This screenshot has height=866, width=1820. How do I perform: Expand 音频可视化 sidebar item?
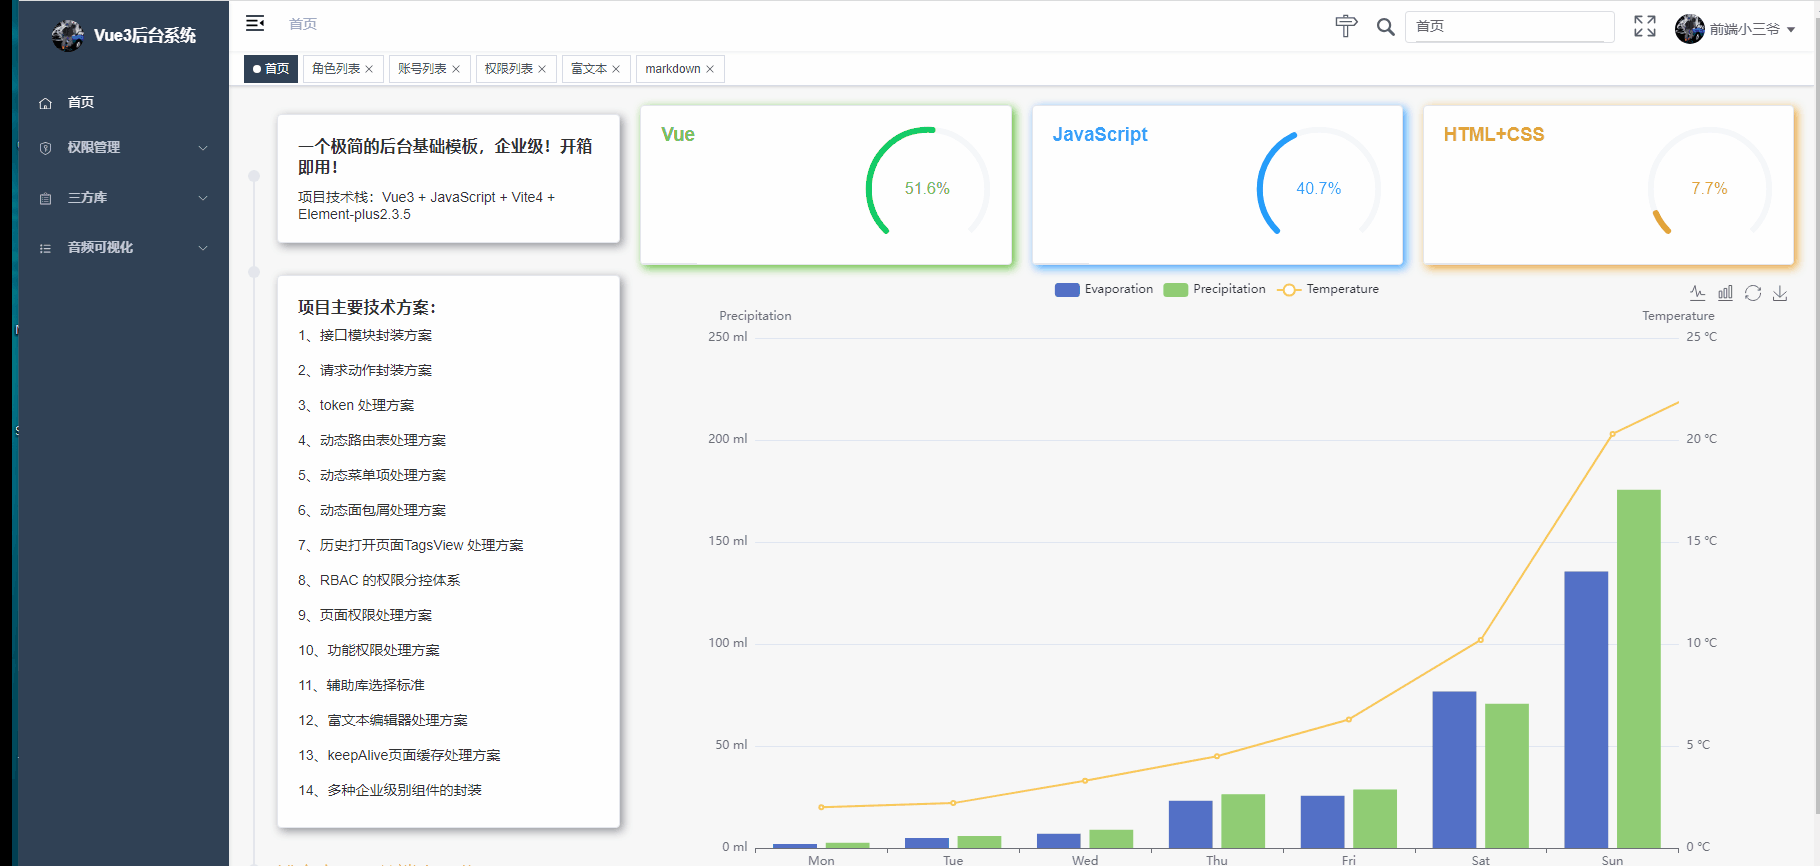point(122,248)
